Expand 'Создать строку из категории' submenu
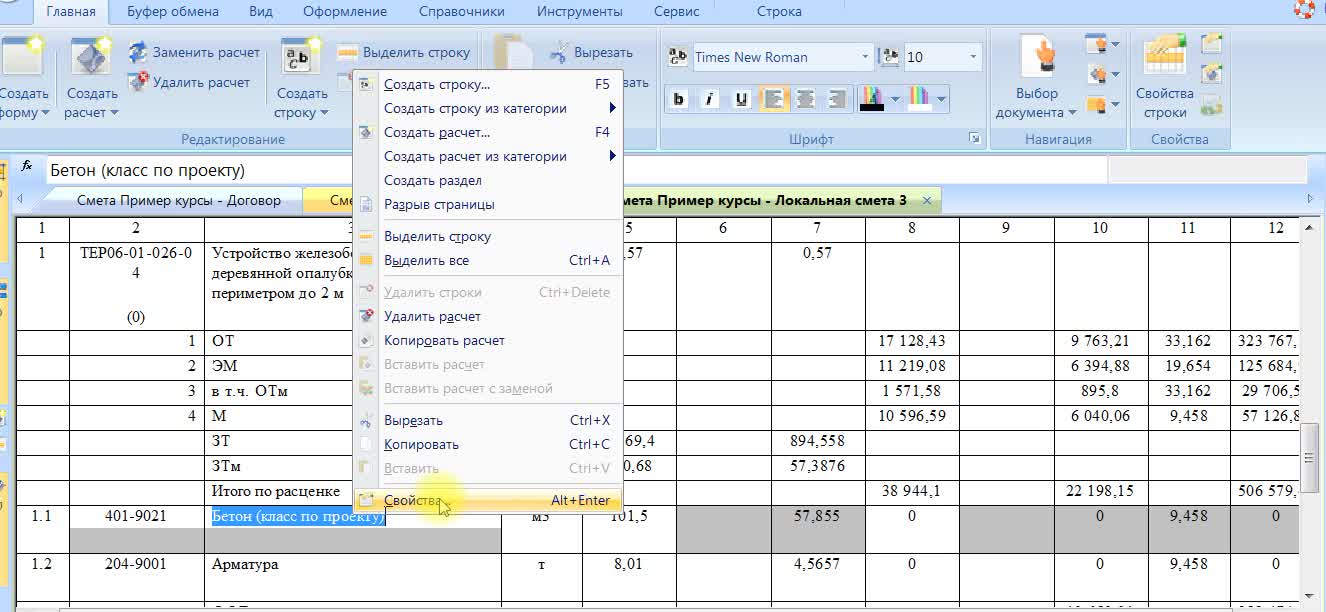Viewport: 1326px width, 612px height. tap(487, 108)
